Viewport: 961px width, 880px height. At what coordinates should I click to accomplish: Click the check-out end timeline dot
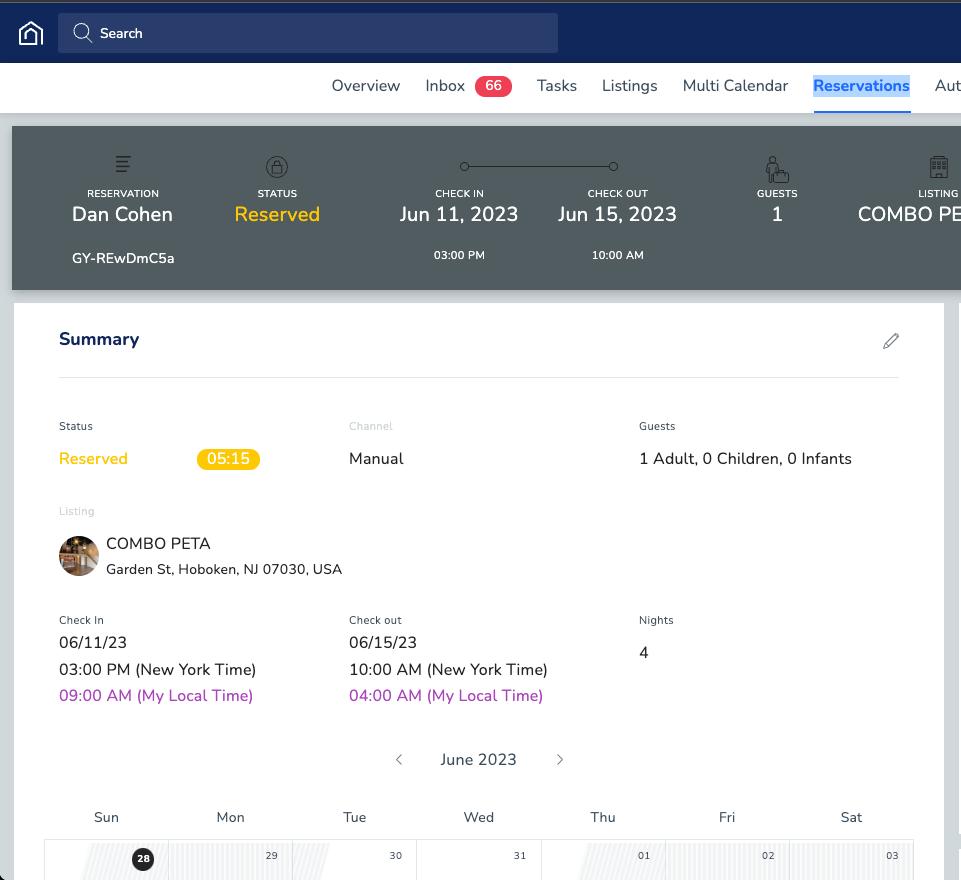pyautogui.click(x=613, y=166)
